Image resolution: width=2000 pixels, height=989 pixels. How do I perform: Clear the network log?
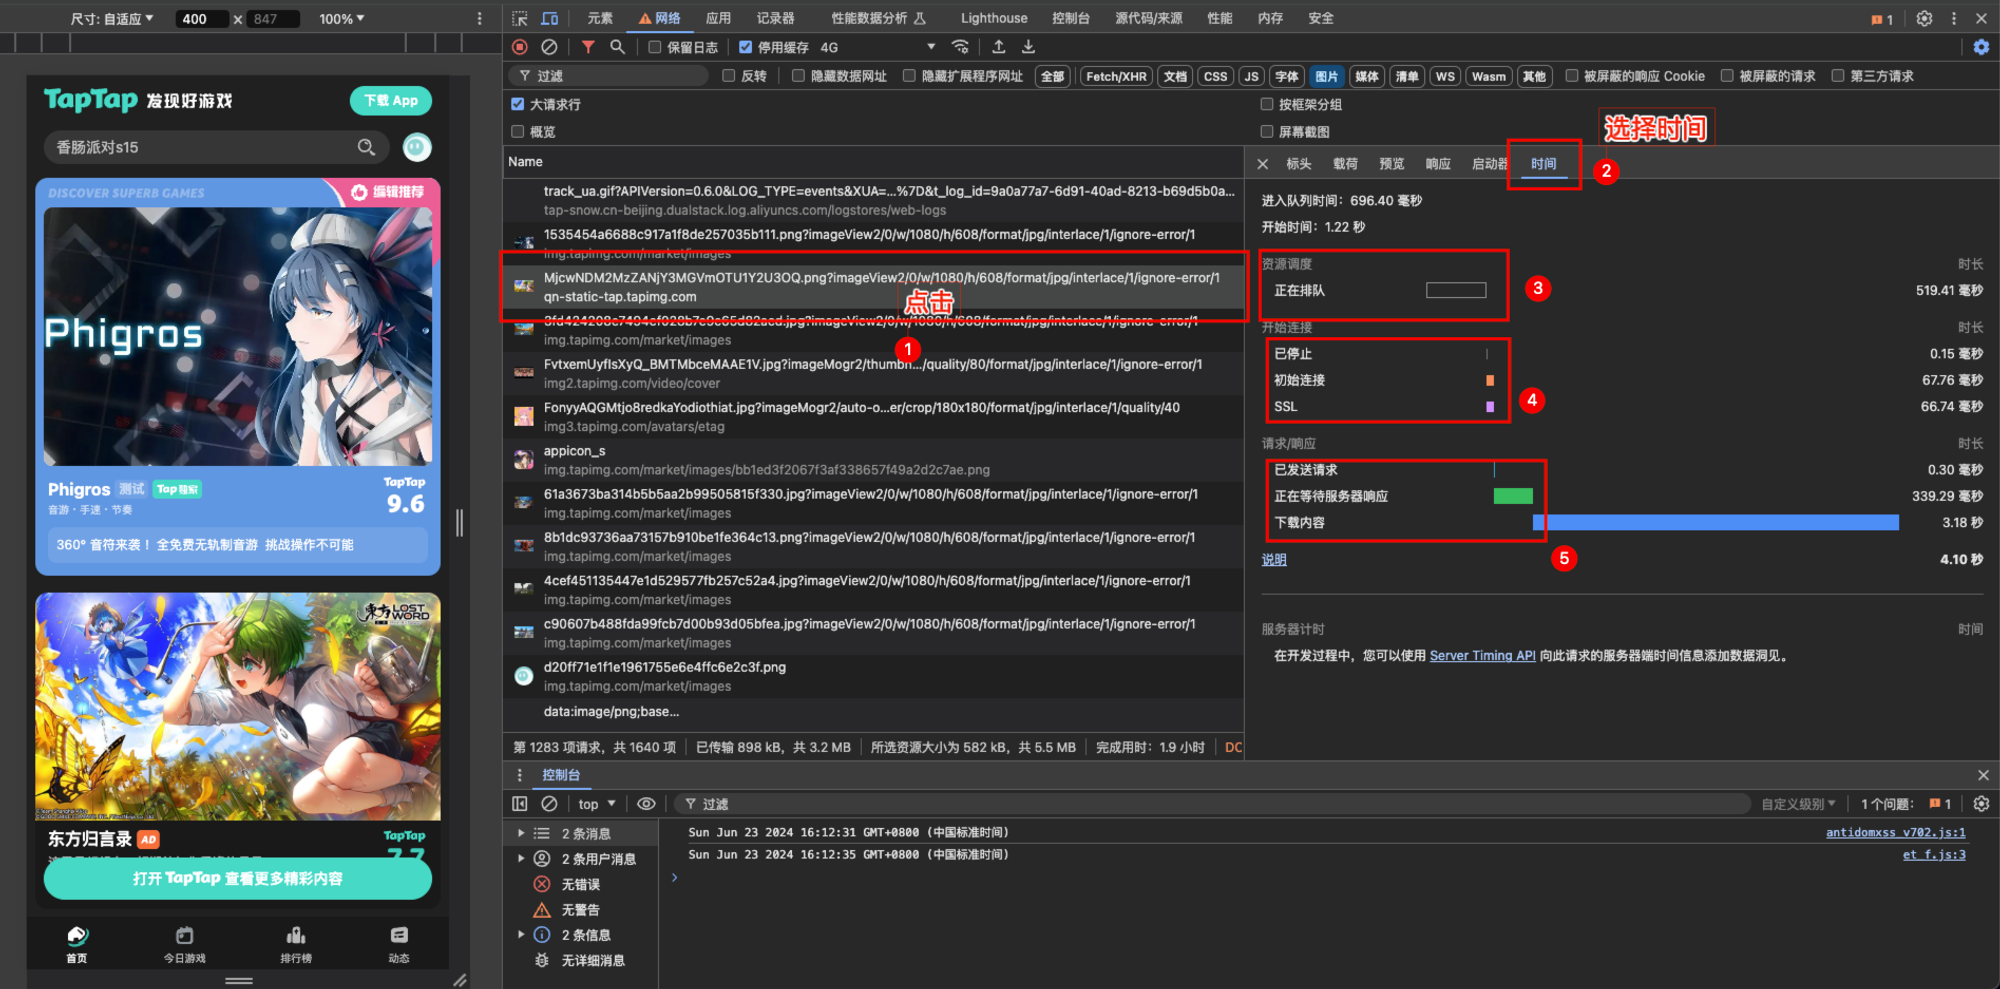[x=549, y=47]
